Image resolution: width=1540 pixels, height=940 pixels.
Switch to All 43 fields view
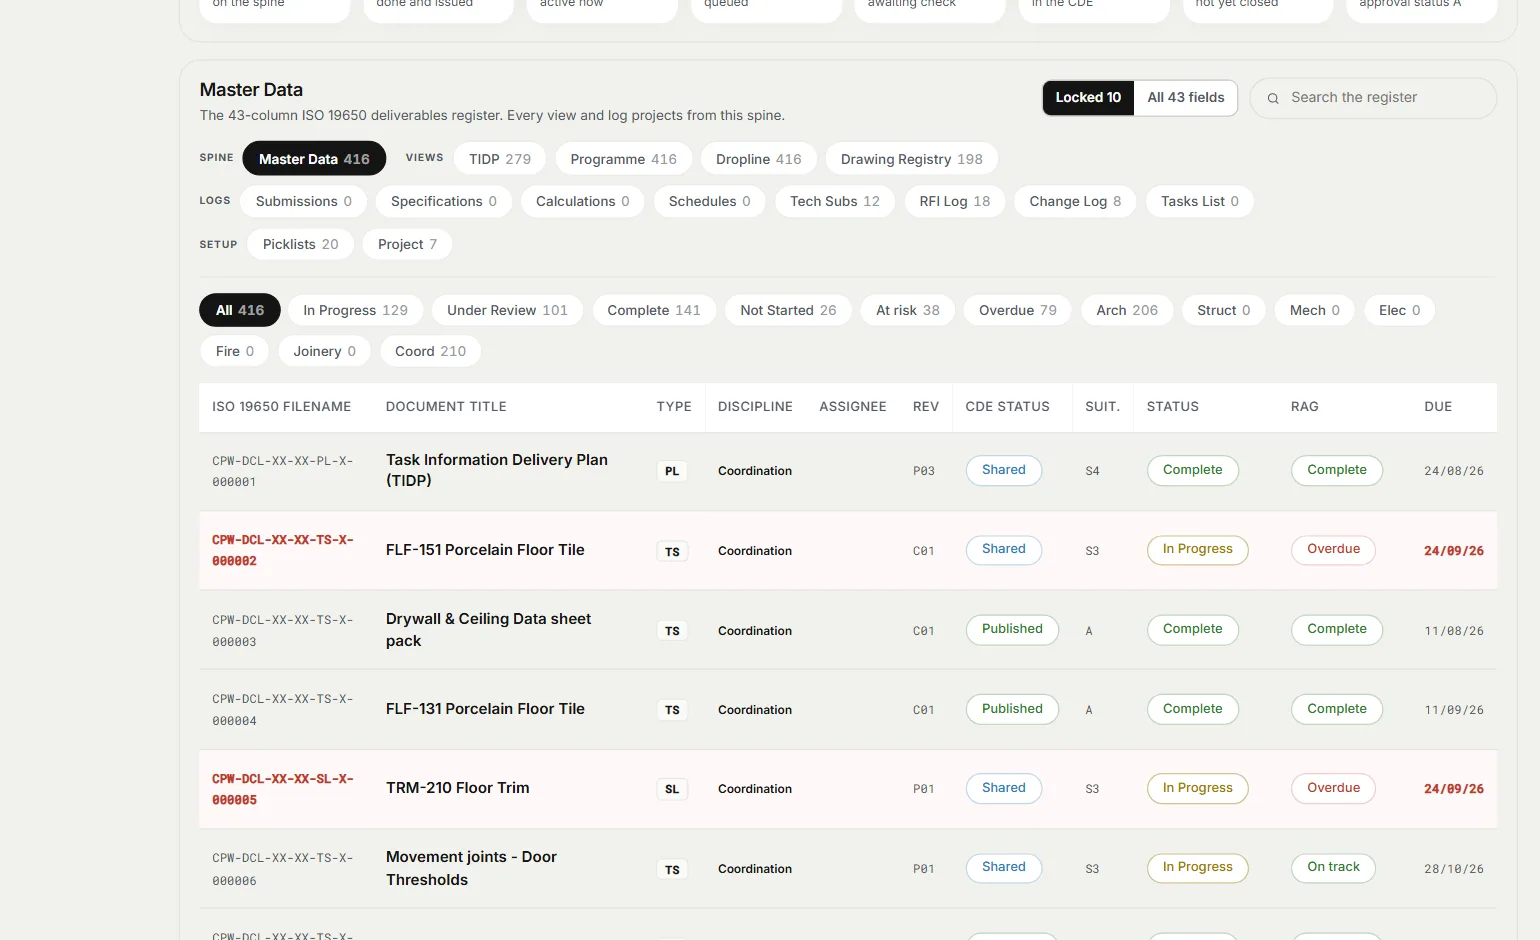(1185, 98)
